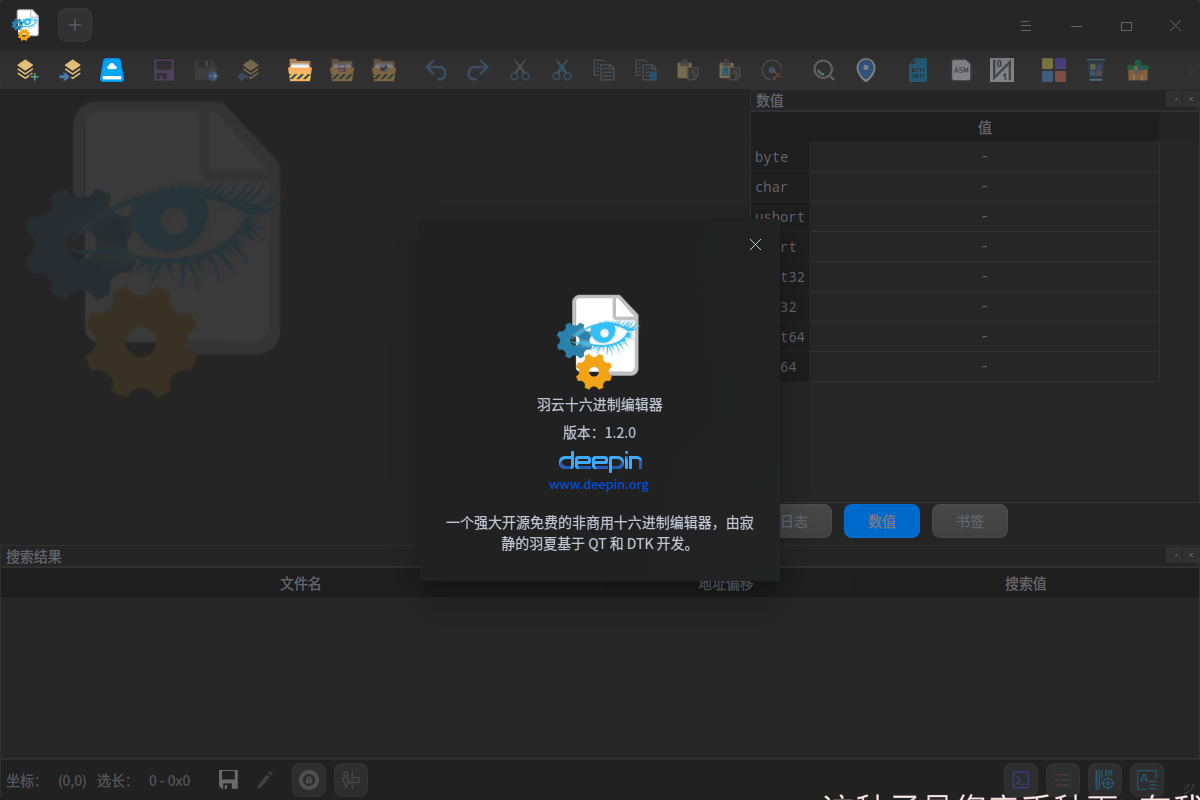The height and width of the screenshot is (800, 1200).
Task: Switch to the 书签 tab
Action: 970,521
